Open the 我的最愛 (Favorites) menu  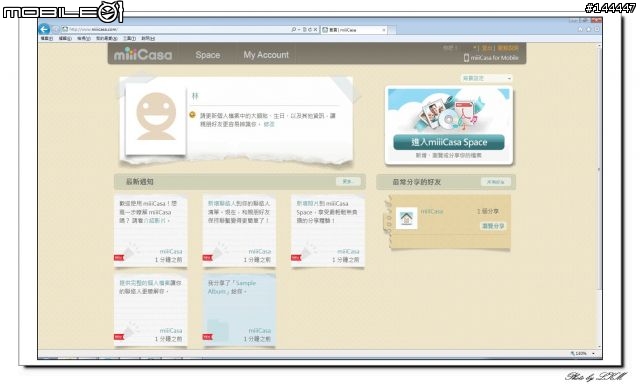click(x=107, y=38)
